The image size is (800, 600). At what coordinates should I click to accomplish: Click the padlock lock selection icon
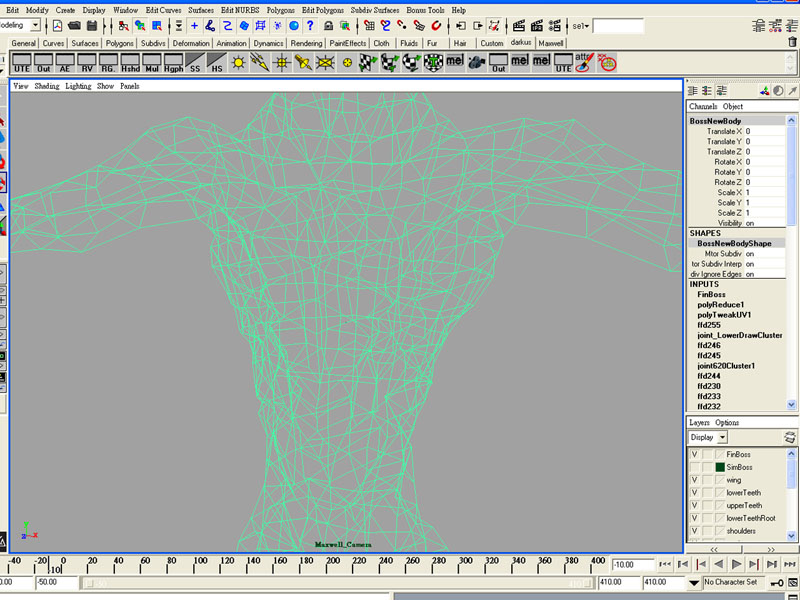pyautogui.click(x=329, y=26)
